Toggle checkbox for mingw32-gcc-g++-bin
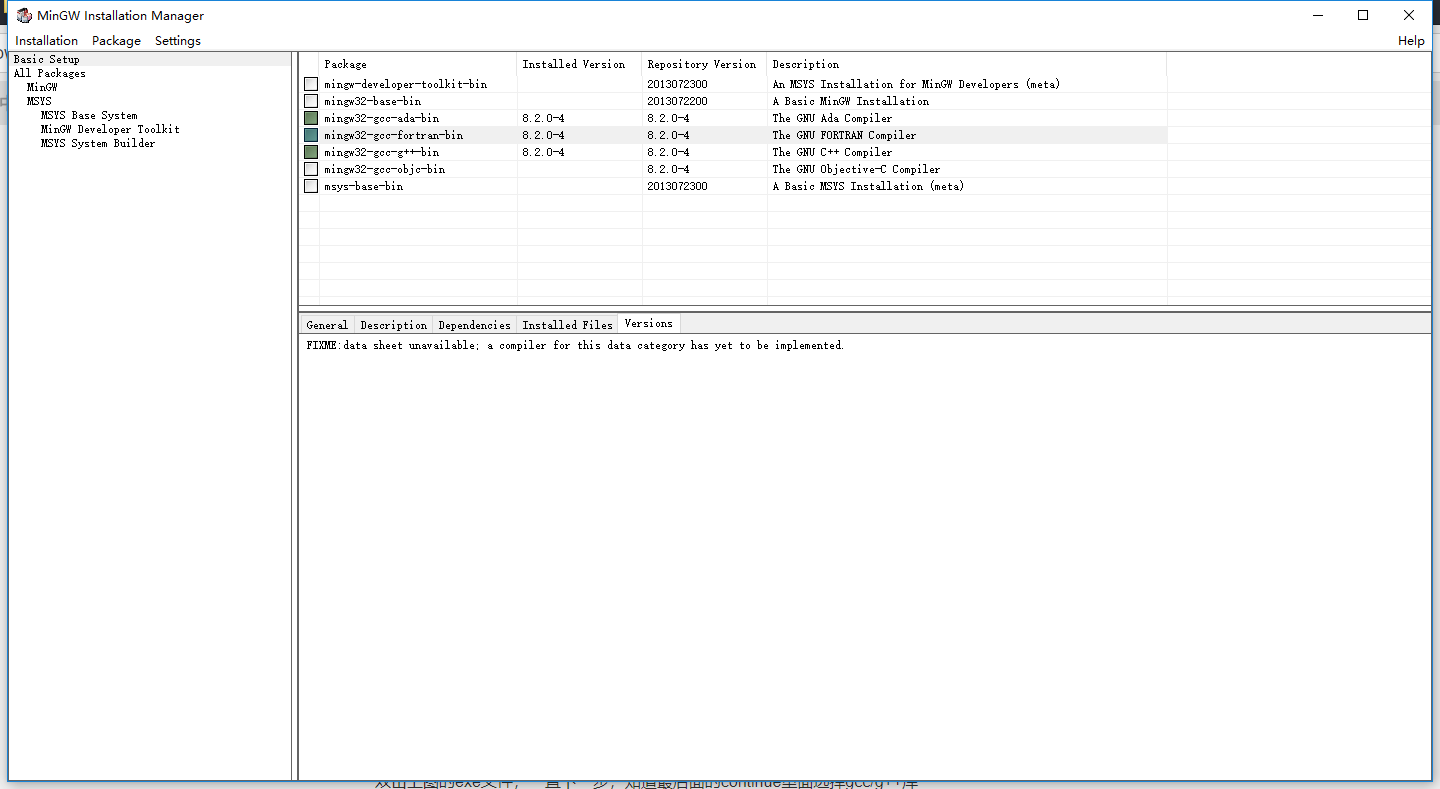Screen dimensions: 1440x789 [311, 152]
